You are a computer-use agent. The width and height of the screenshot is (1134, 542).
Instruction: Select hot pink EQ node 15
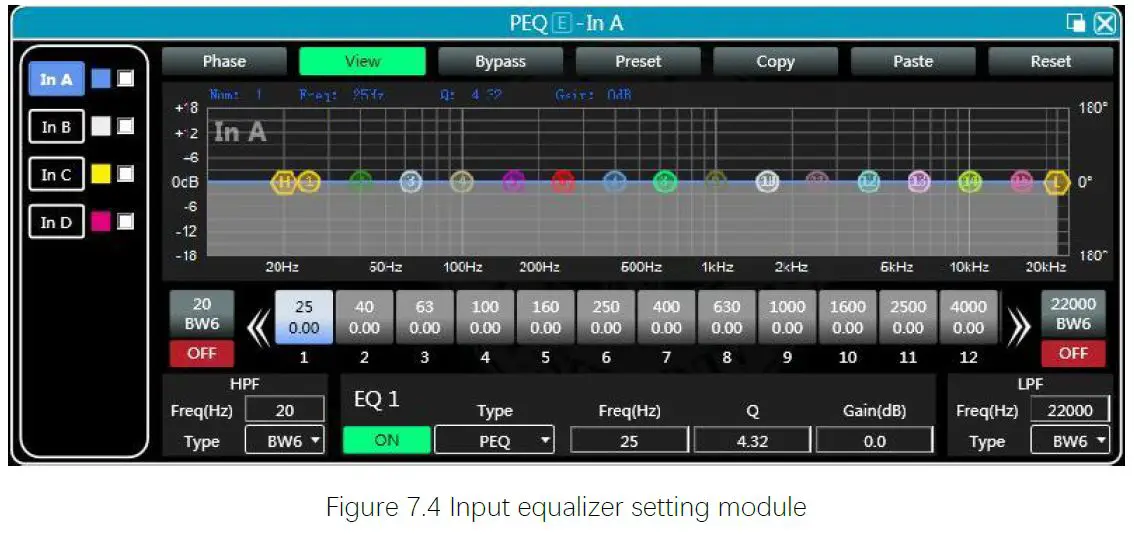(1021, 182)
